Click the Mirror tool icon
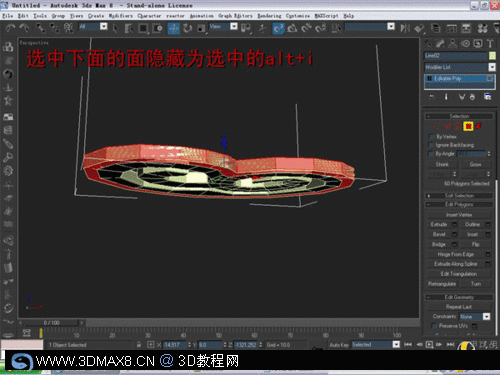The image size is (500, 375). coord(405,28)
